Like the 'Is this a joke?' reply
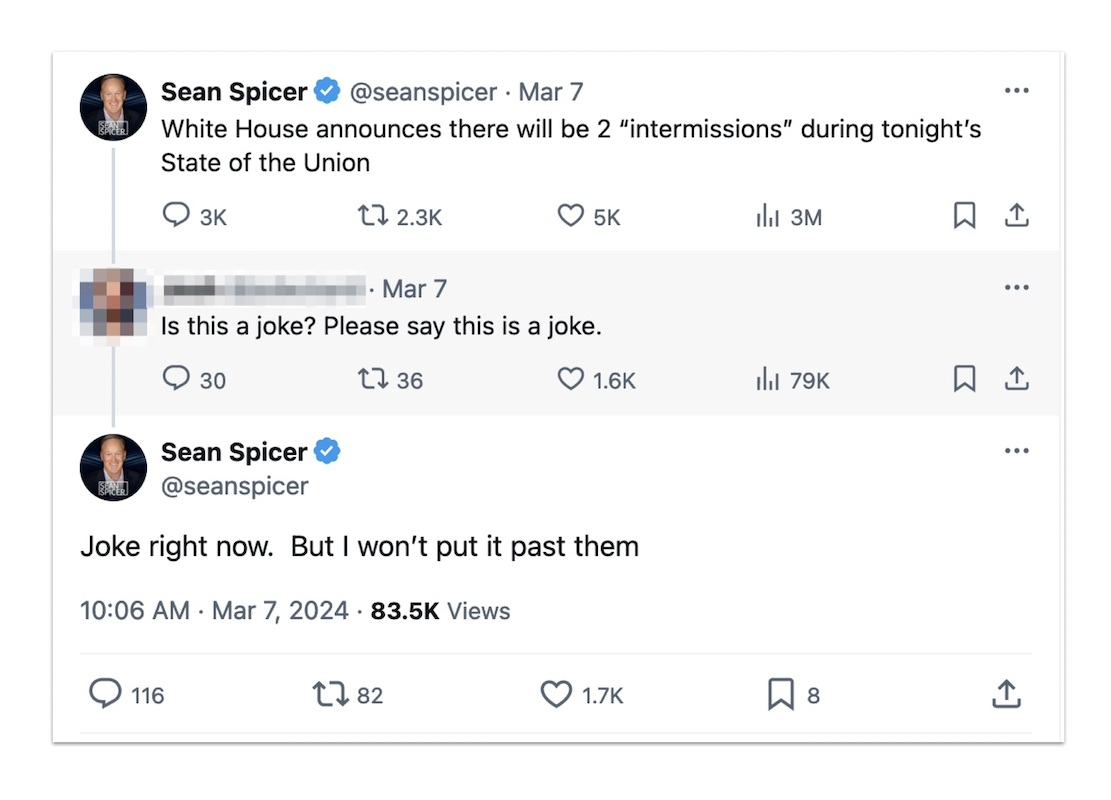 [571, 379]
